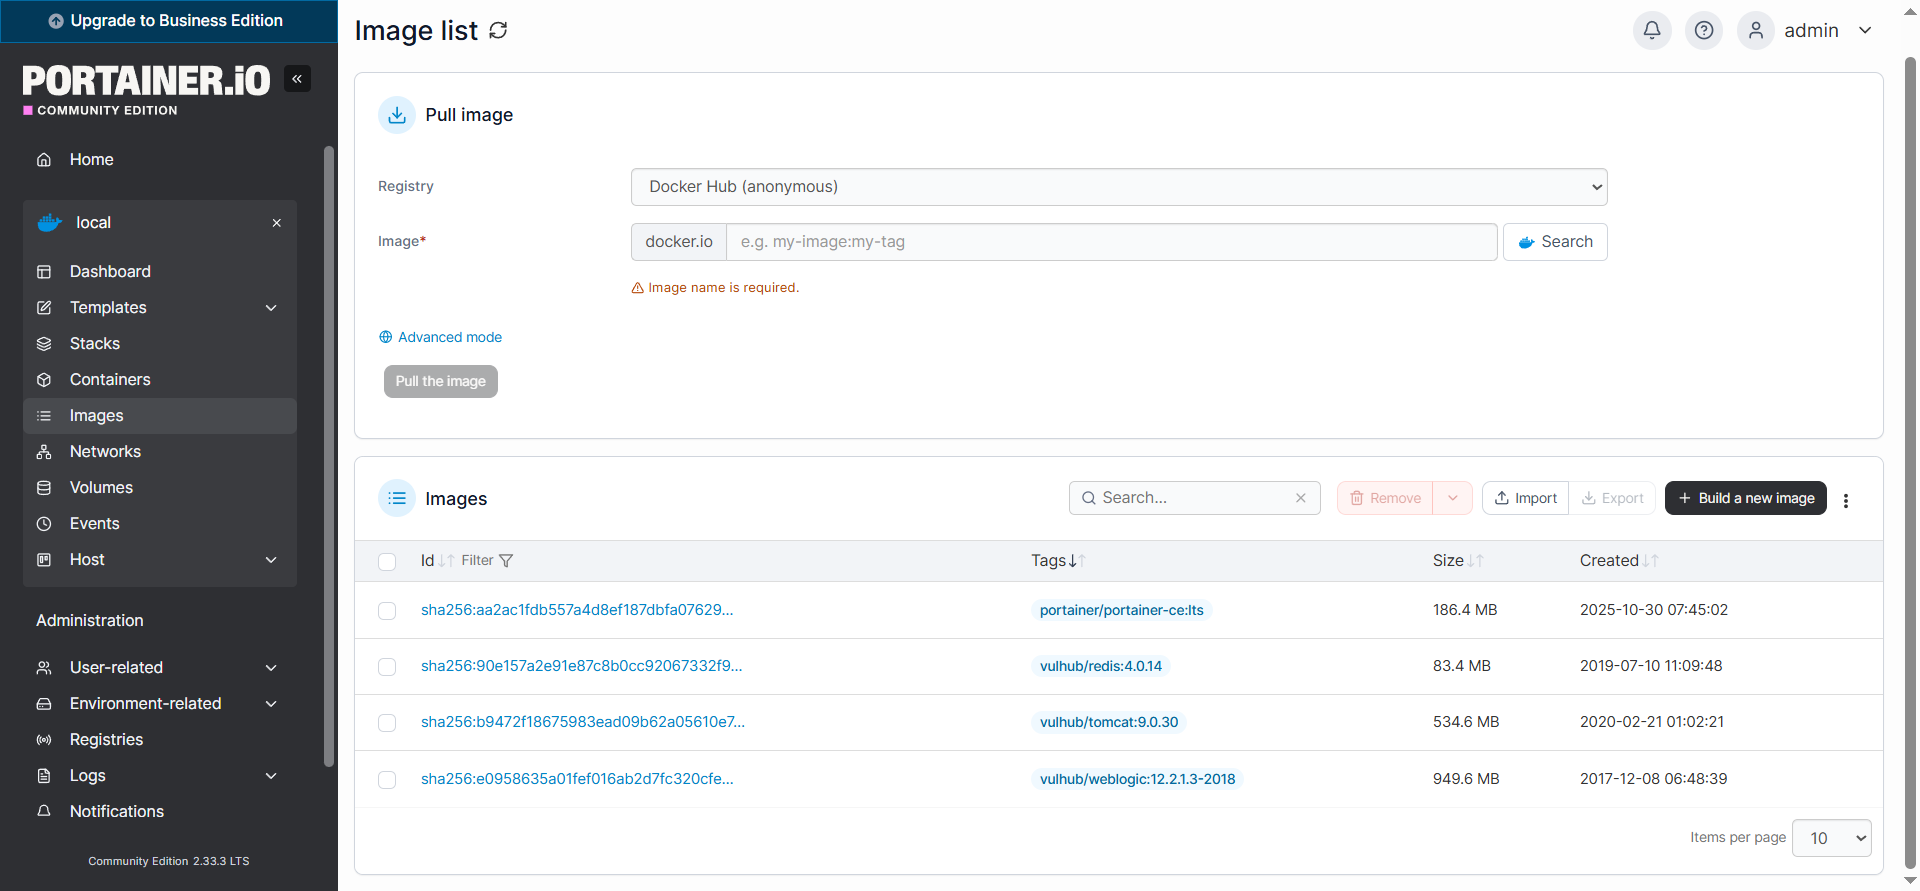Open the Items per page dropdown

[x=1832, y=838]
